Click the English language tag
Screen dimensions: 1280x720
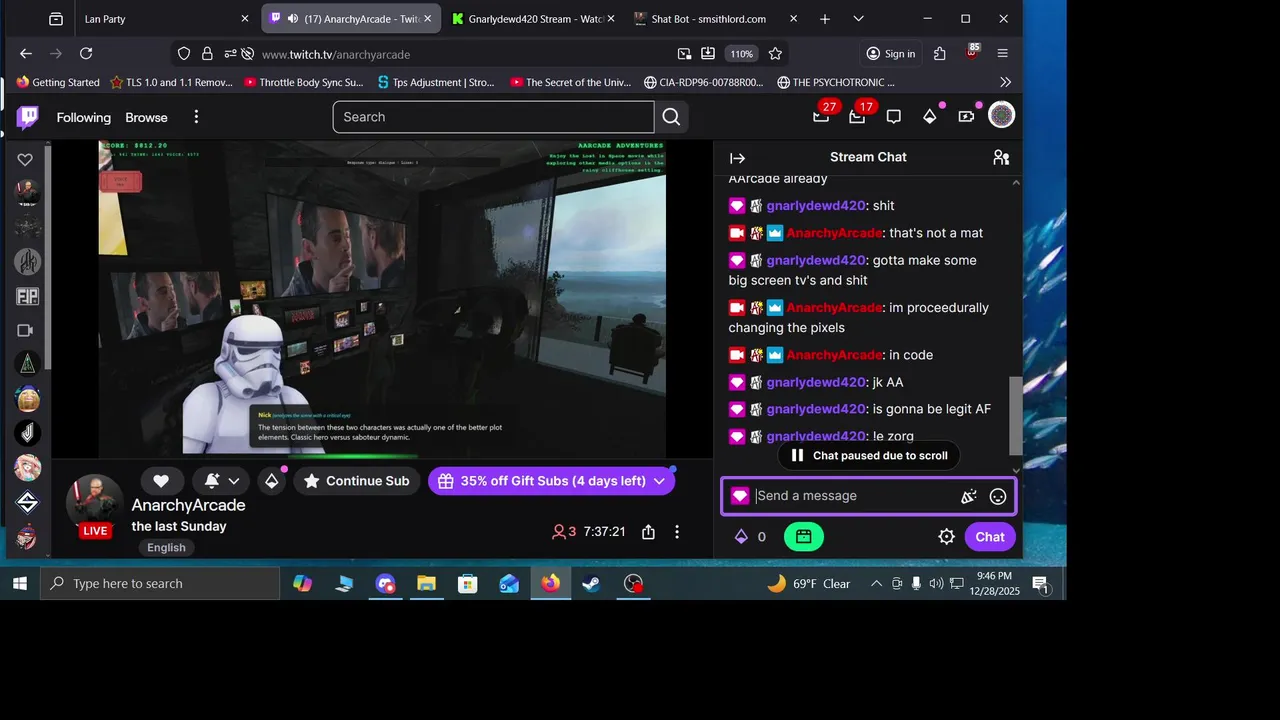pos(166,547)
